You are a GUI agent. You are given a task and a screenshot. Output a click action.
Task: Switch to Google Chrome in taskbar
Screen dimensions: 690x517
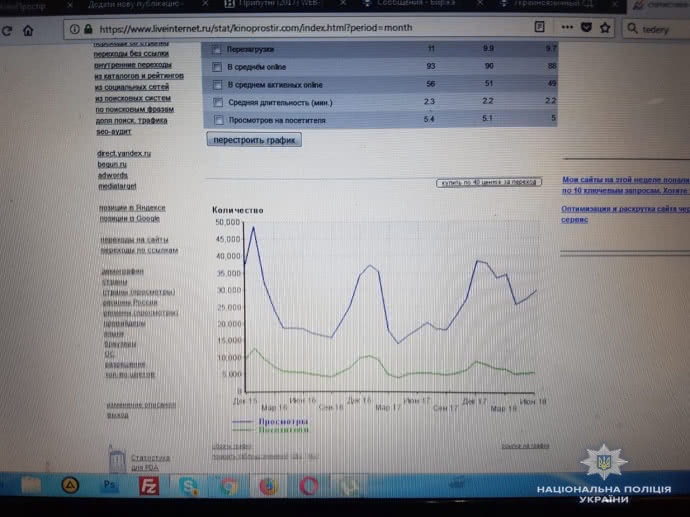click(229, 487)
